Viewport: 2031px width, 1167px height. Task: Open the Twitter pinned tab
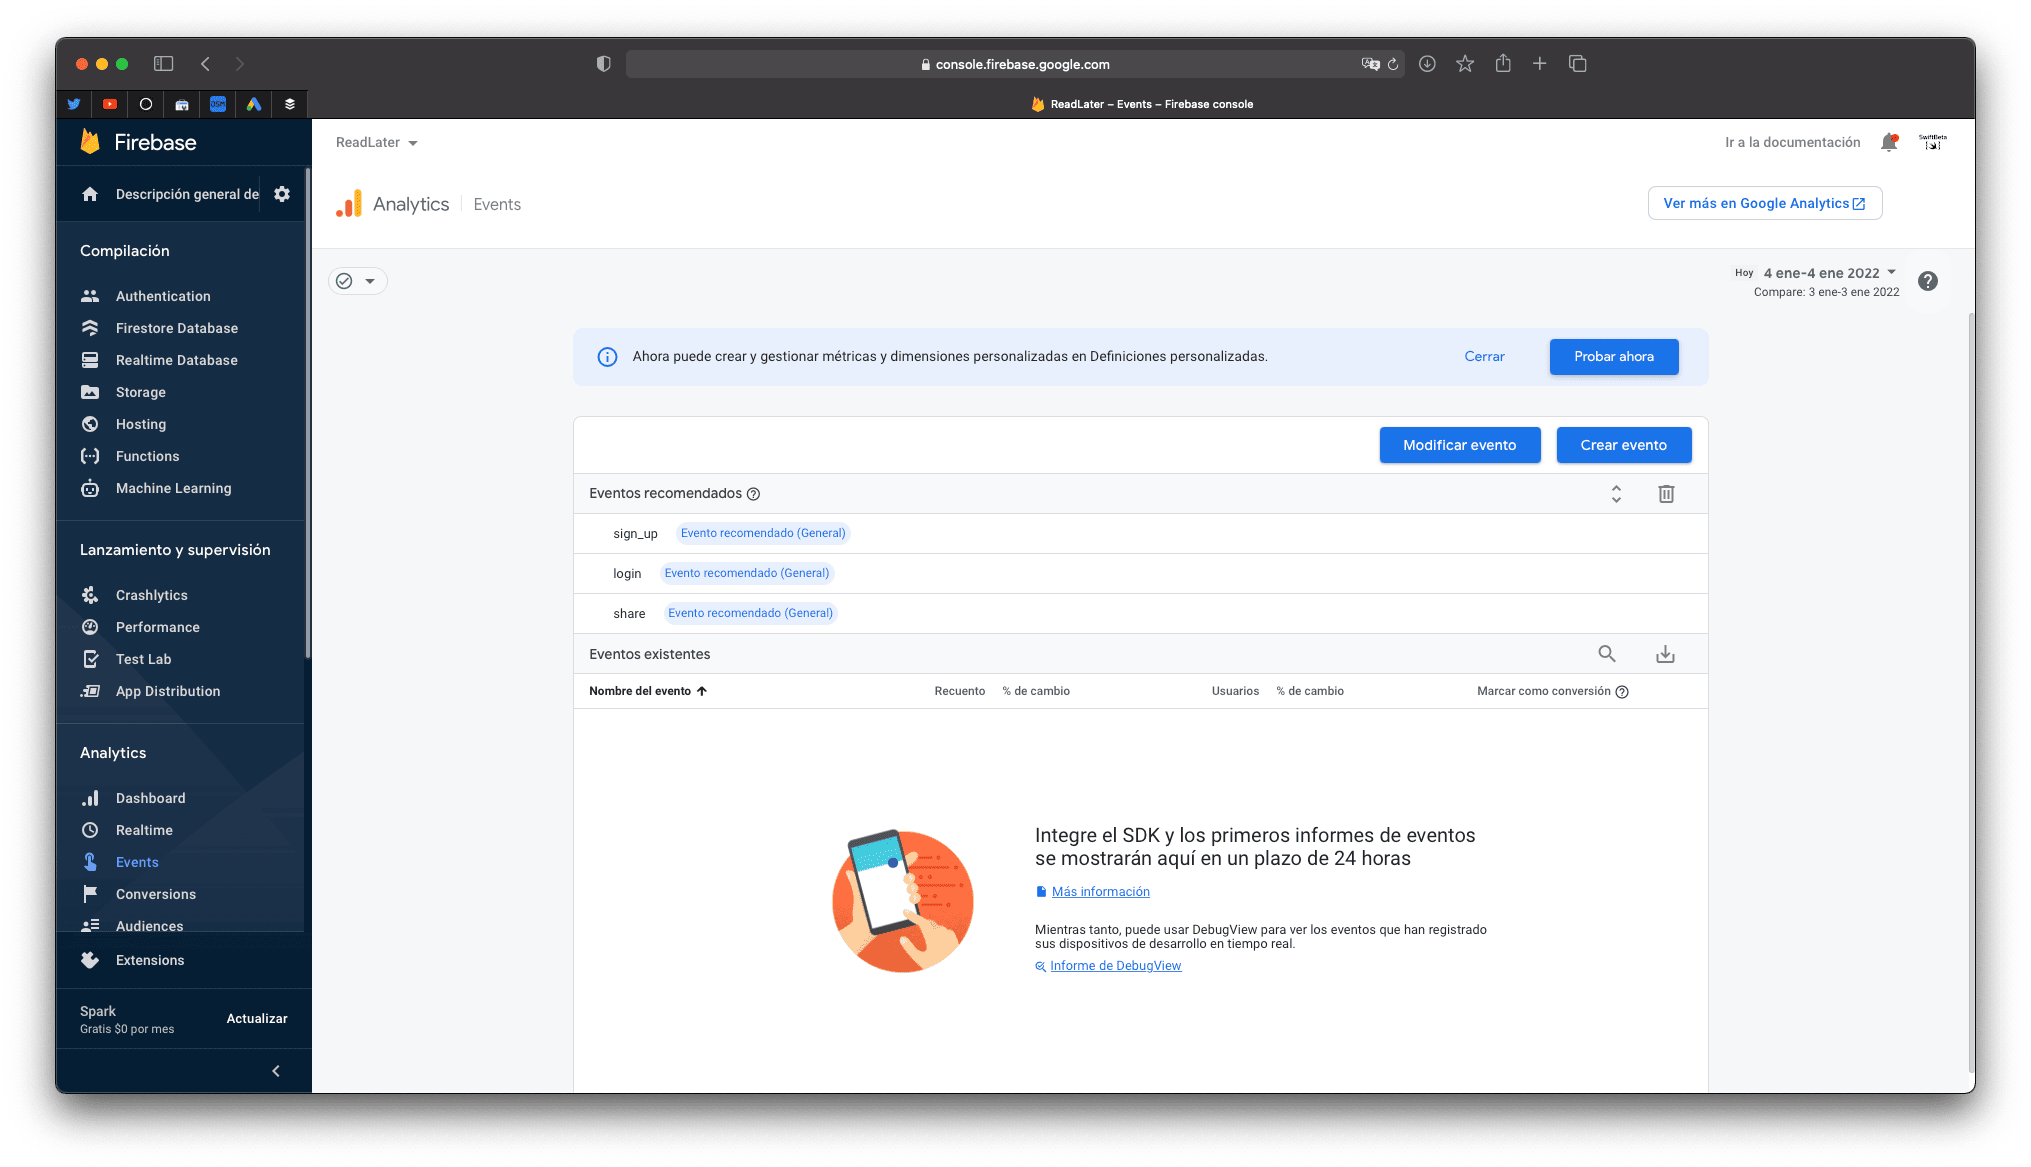(74, 104)
